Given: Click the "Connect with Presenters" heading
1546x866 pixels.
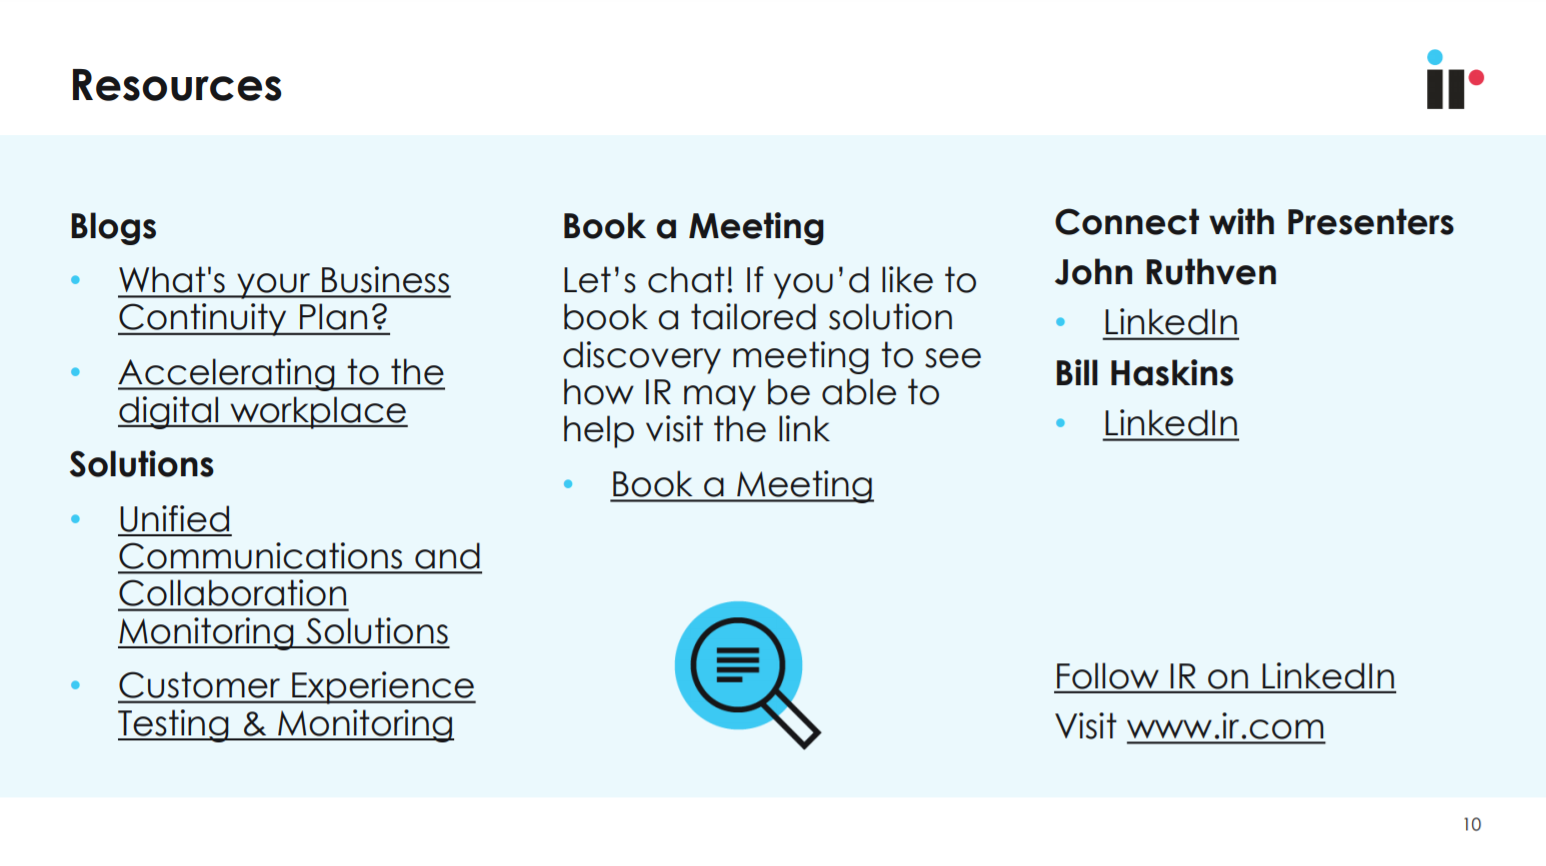Looking at the screenshot, I should 1254,222.
